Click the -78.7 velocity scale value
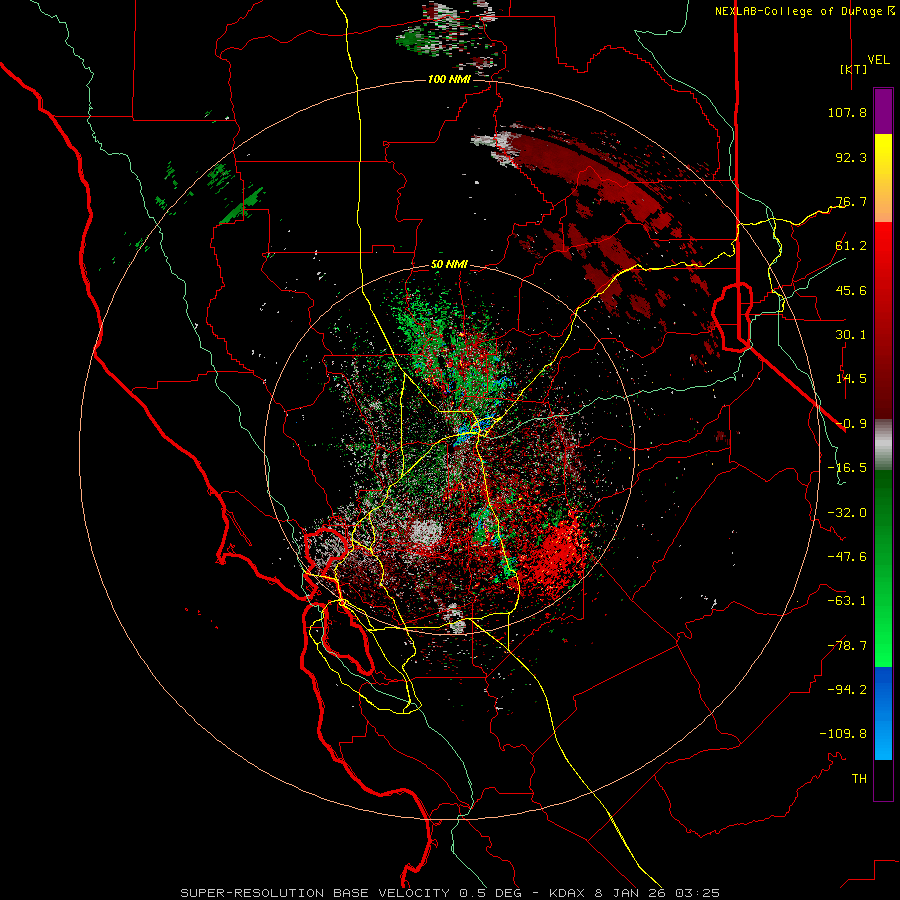The height and width of the screenshot is (900, 900). (x=847, y=646)
